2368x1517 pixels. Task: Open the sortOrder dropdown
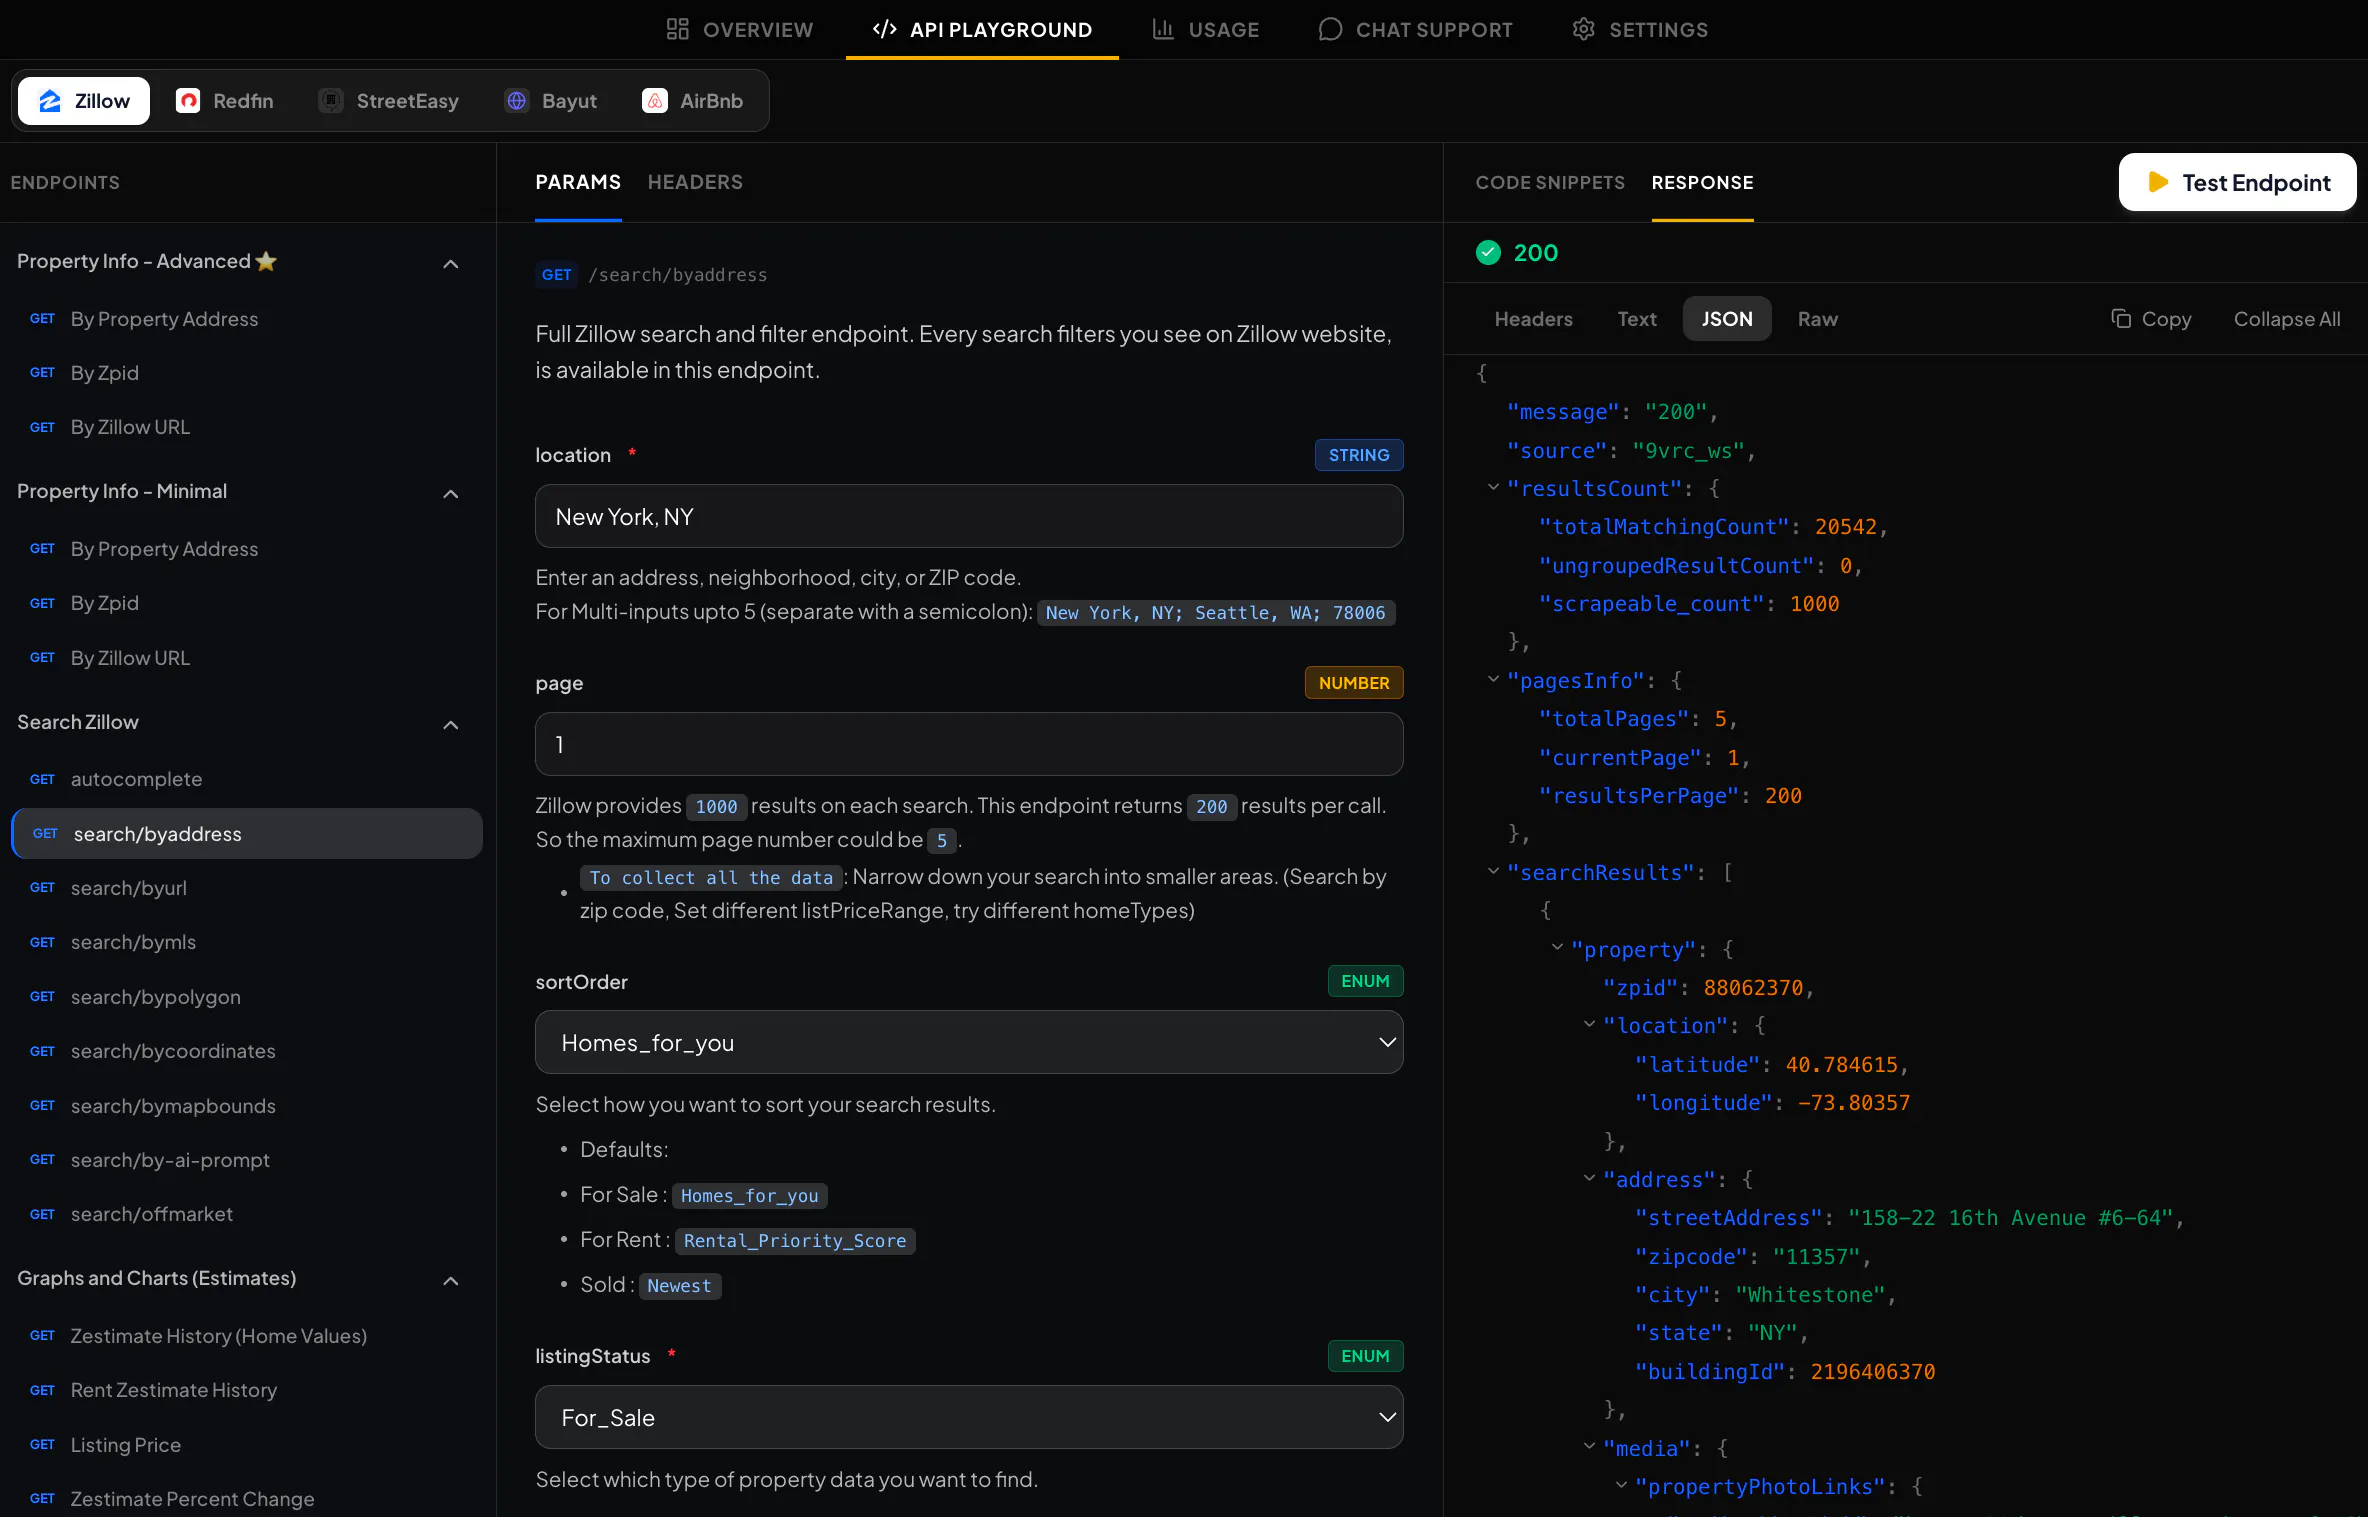coord(969,1042)
